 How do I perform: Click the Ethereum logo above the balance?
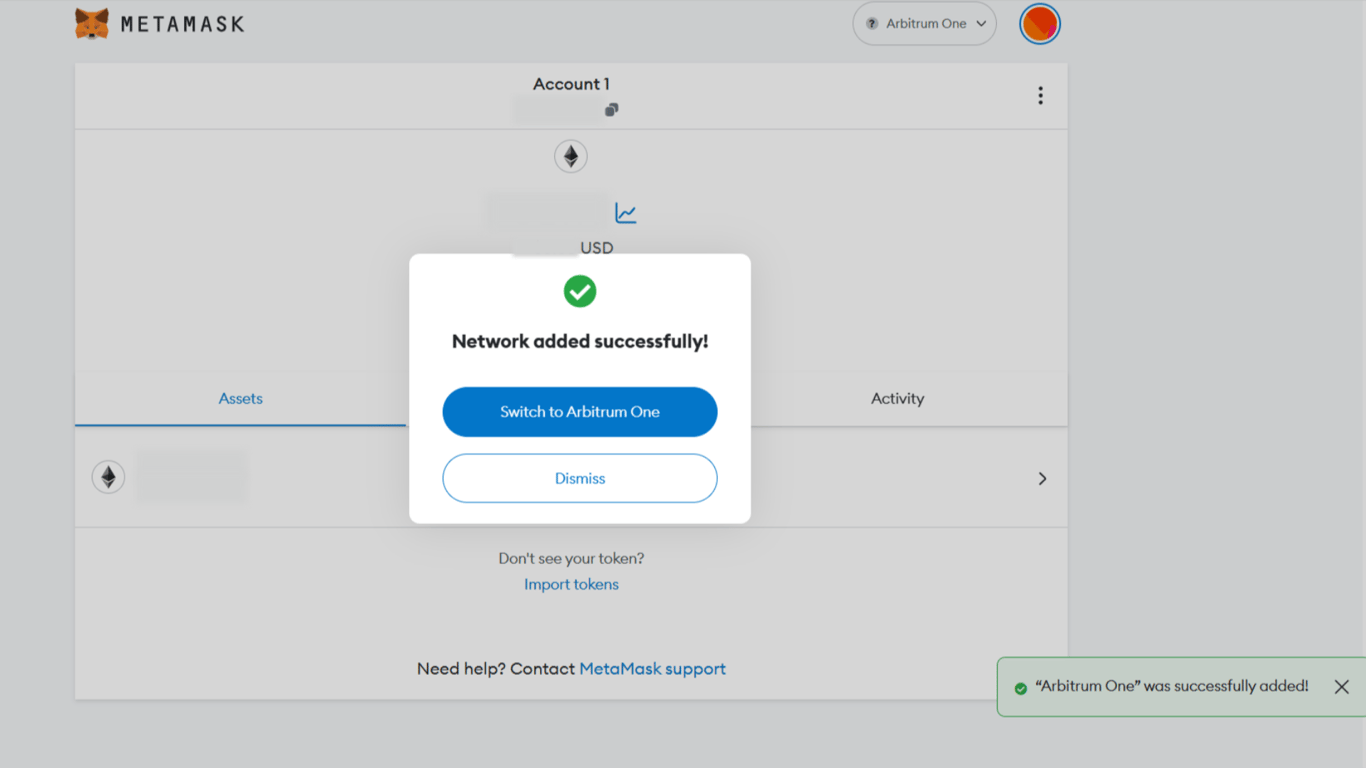click(570, 156)
